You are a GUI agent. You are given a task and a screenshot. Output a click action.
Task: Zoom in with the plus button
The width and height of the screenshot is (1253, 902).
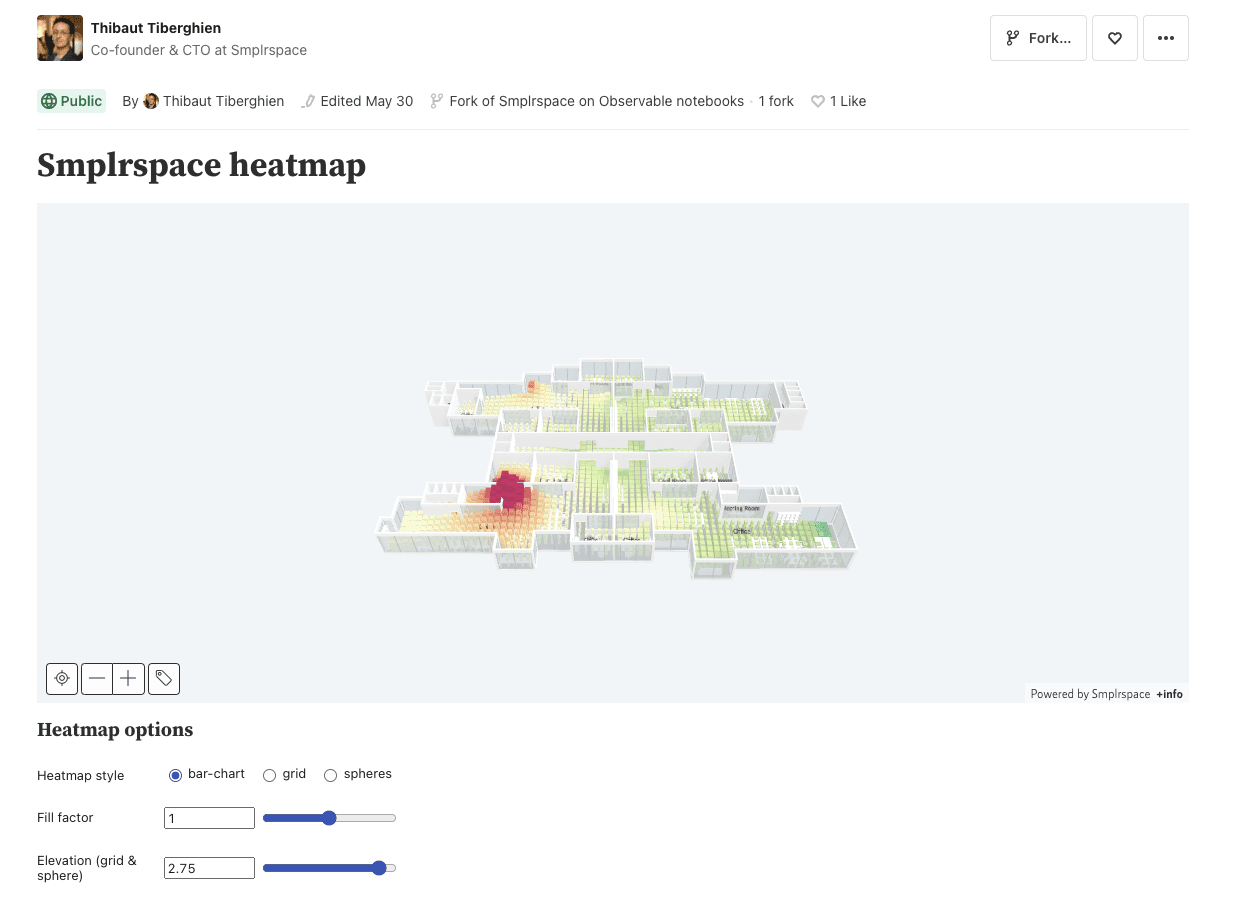(129, 678)
